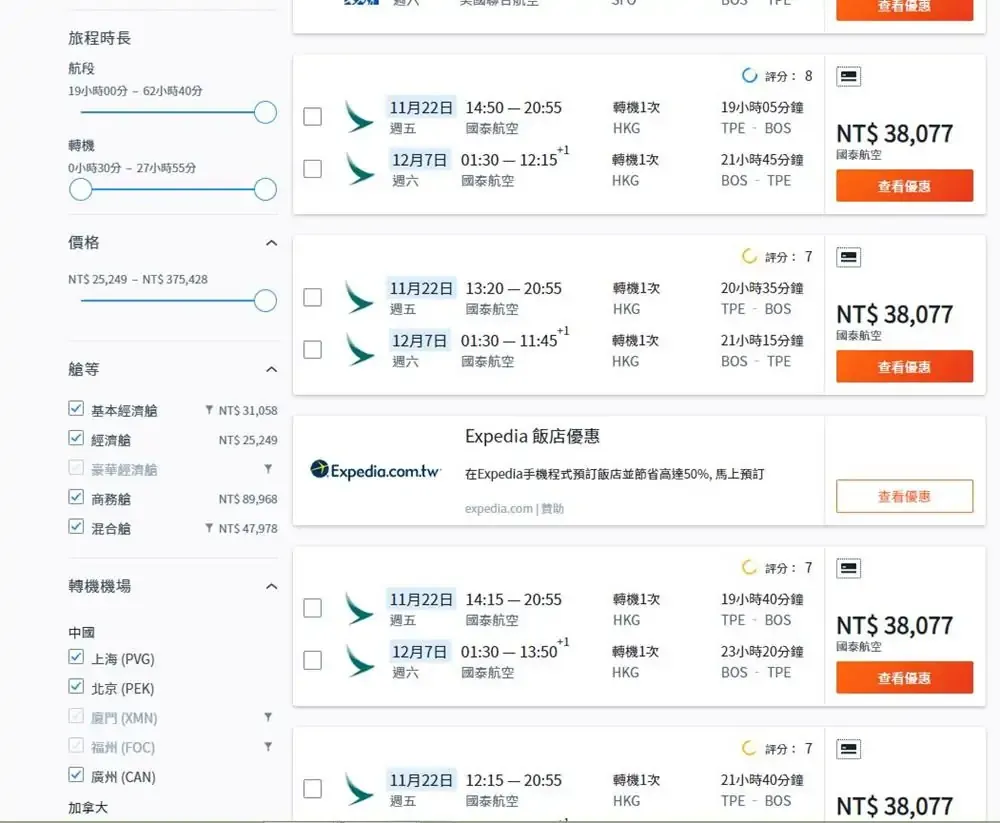Uncheck the 商務艙 cabin class checkbox
Image resolution: width=1000 pixels, height=823 pixels.
pyautogui.click(x=76, y=497)
